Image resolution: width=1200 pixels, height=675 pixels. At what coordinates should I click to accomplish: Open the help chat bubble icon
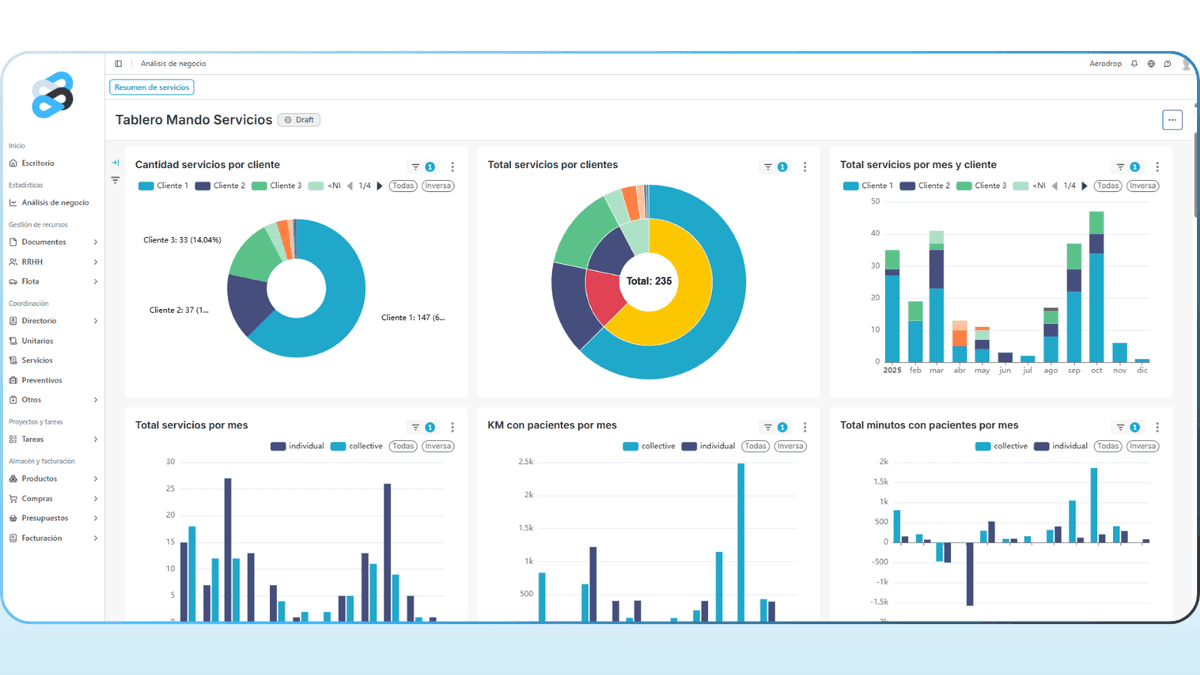coord(1167,63)
